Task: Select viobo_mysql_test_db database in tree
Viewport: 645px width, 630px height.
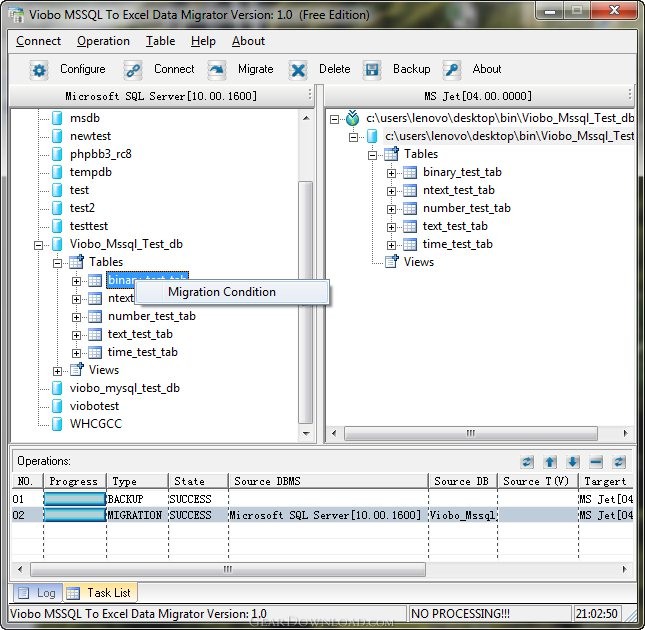Action: [x=124, y=388]
